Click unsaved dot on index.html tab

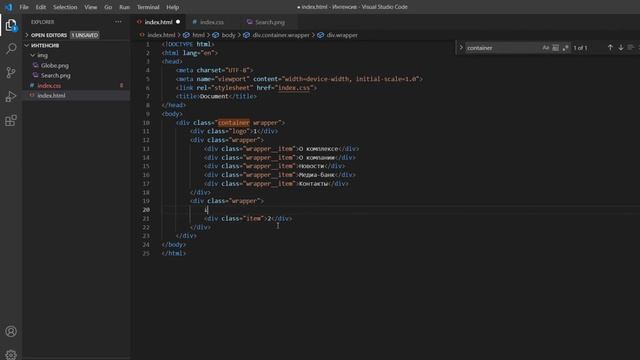click(178, 22)
